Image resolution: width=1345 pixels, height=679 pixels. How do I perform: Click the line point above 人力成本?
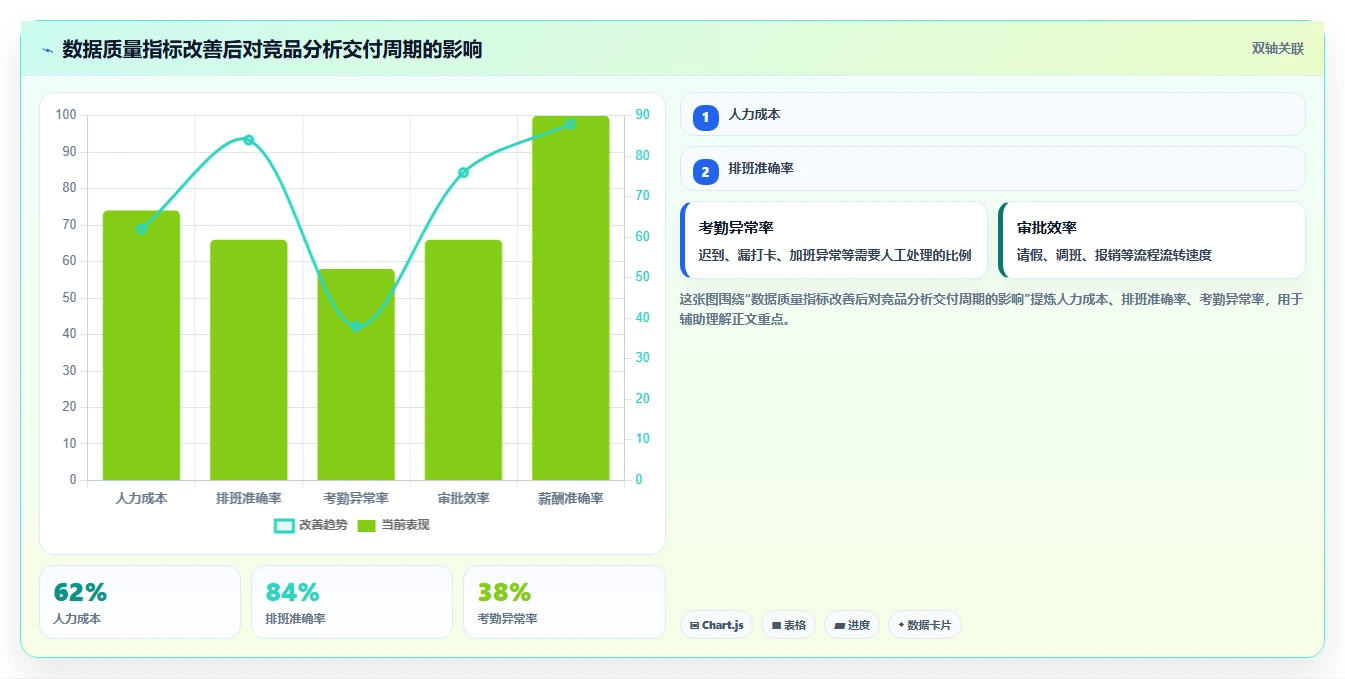[x=141, y=229]
